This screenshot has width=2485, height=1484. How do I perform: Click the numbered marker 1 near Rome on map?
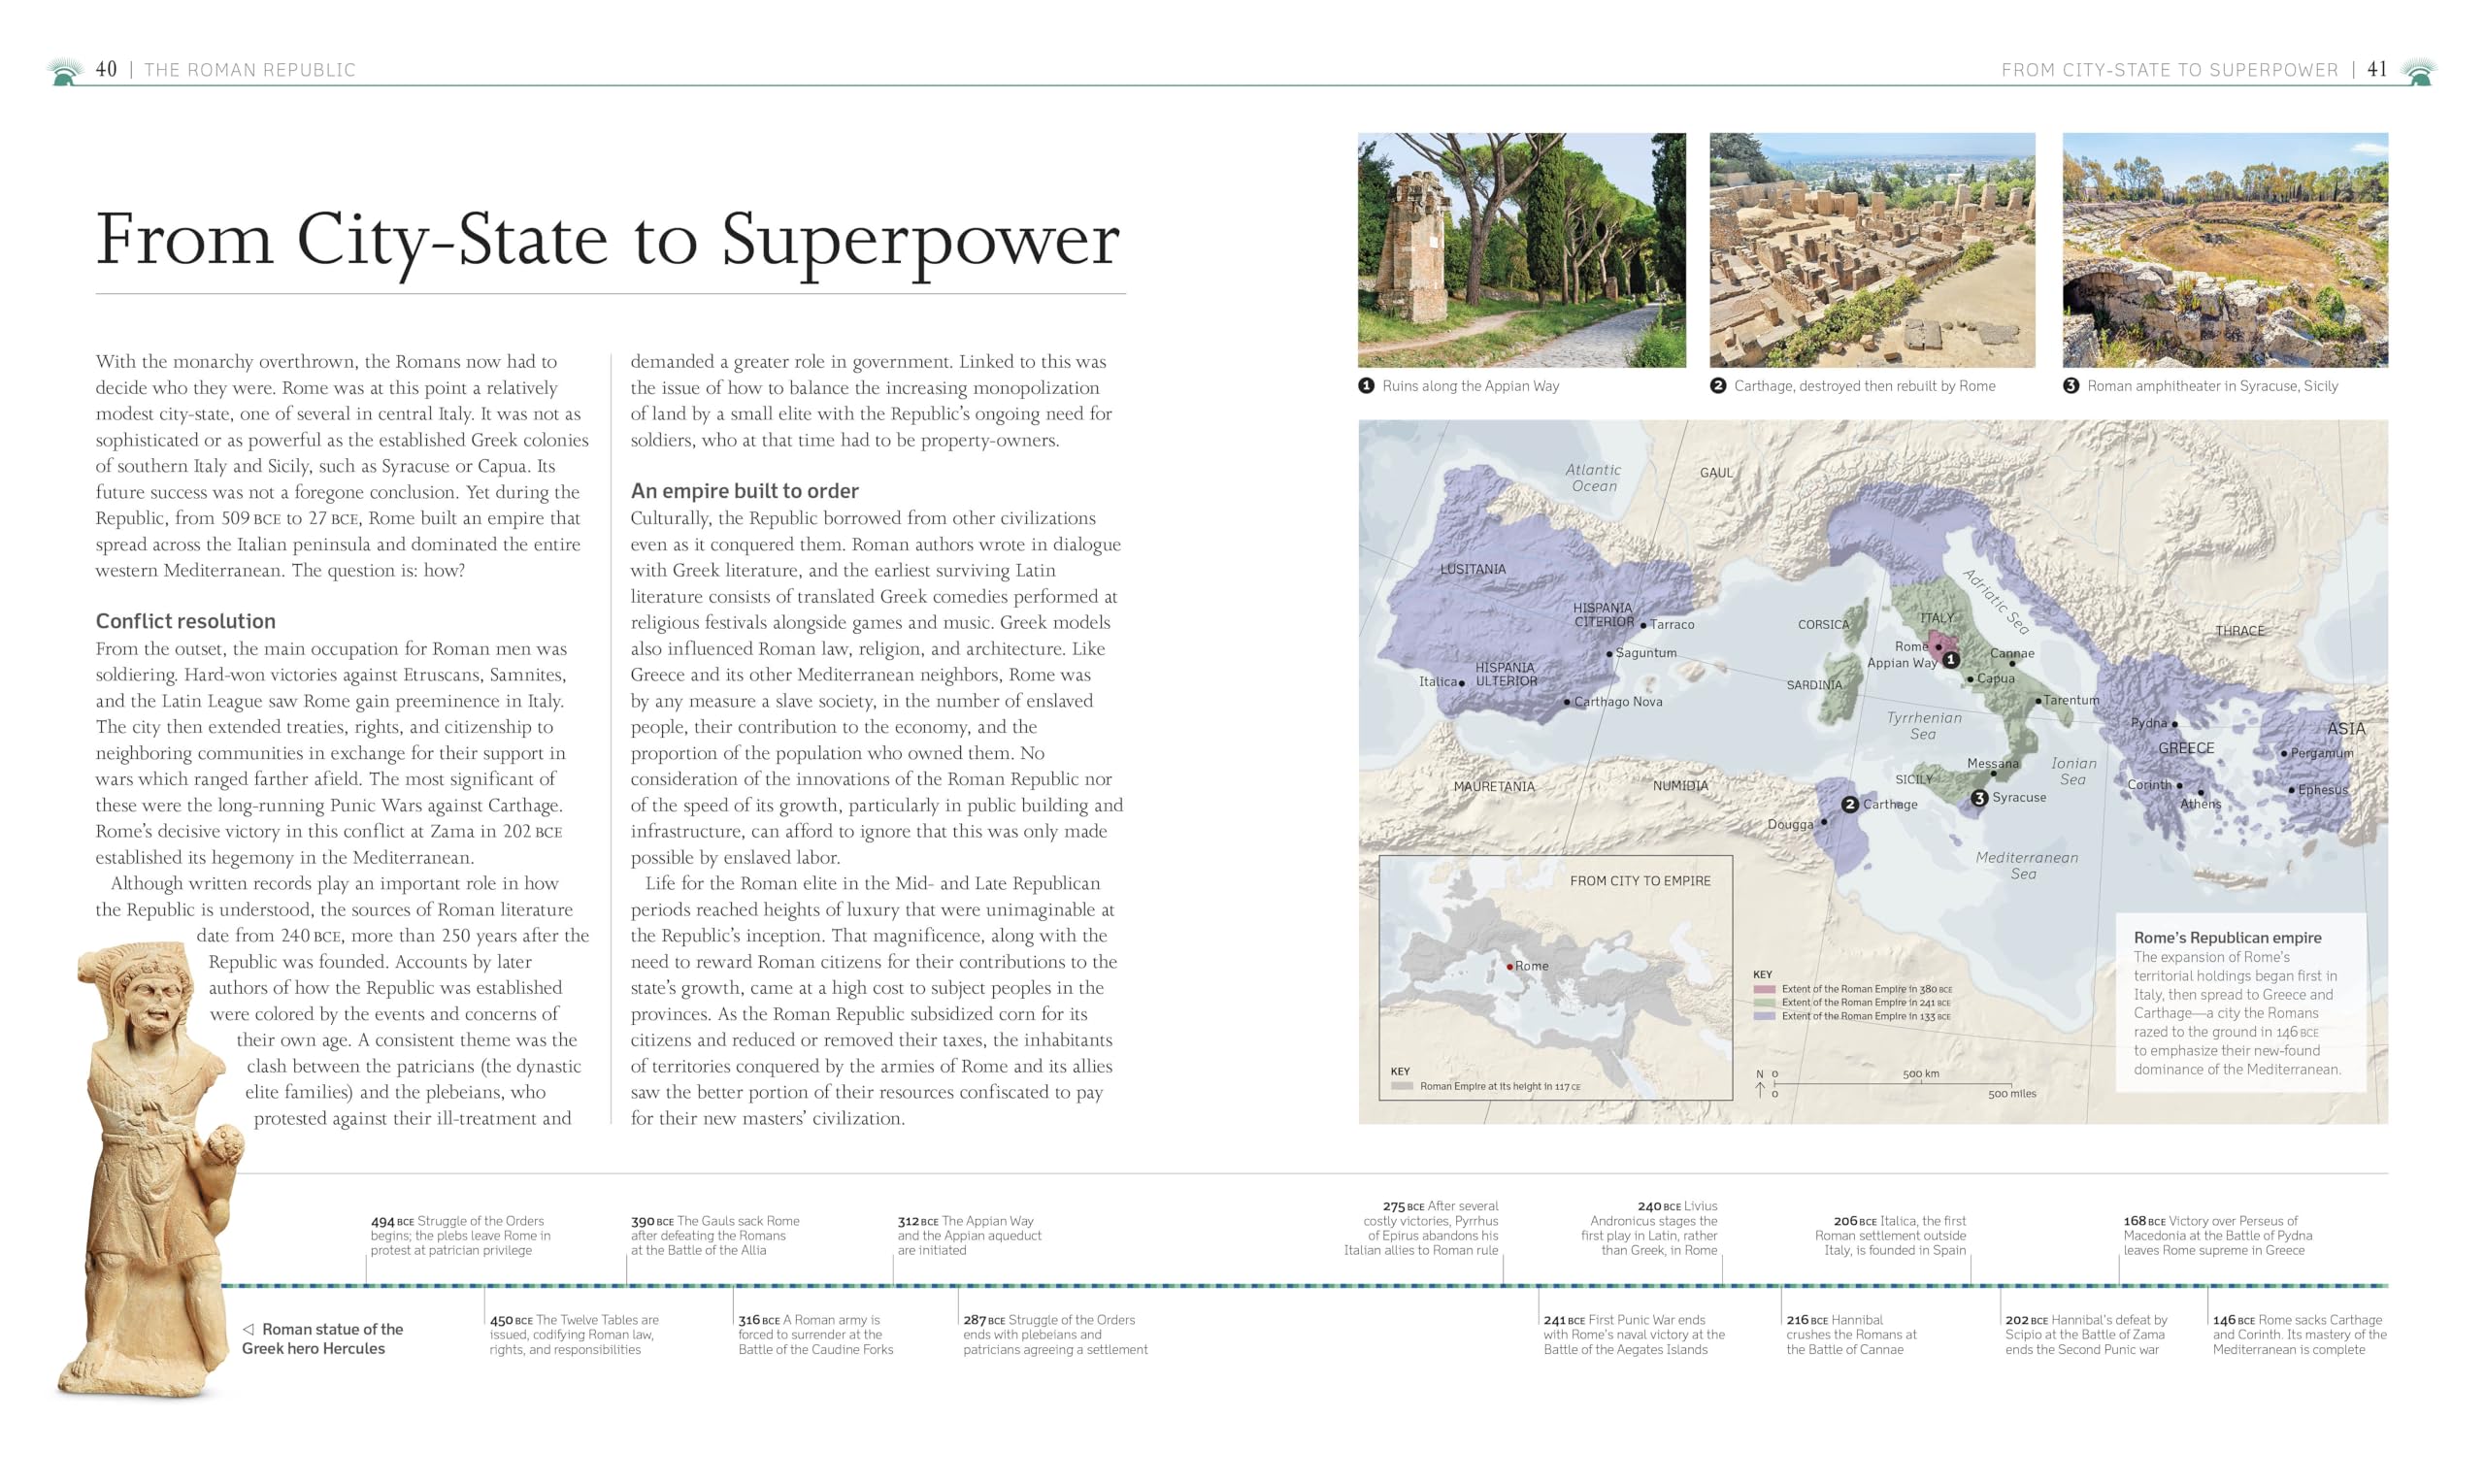(1954, 659)
